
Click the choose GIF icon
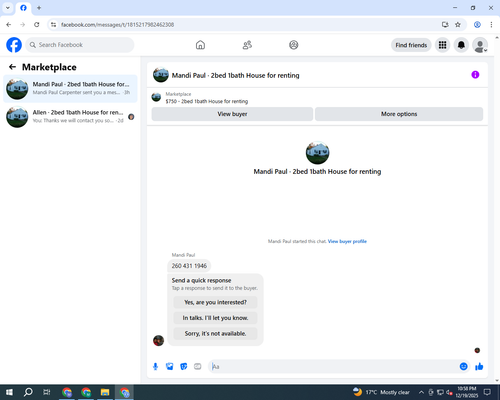pos(198,367)
